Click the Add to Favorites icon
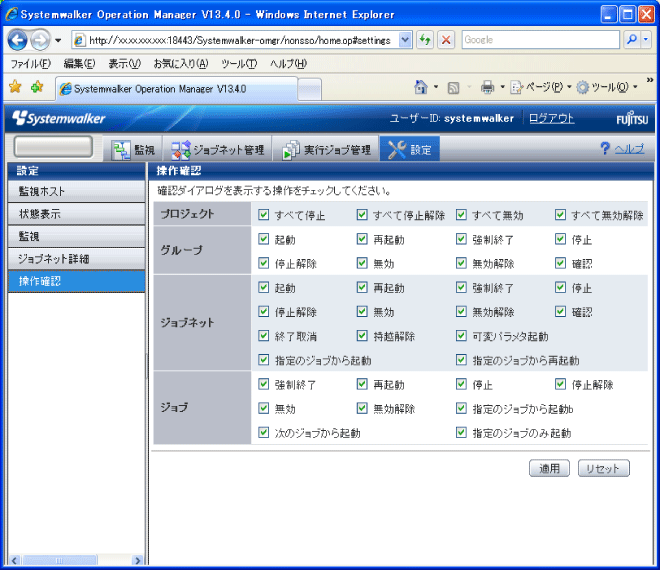The image size is (660, 570). point(37,87)
